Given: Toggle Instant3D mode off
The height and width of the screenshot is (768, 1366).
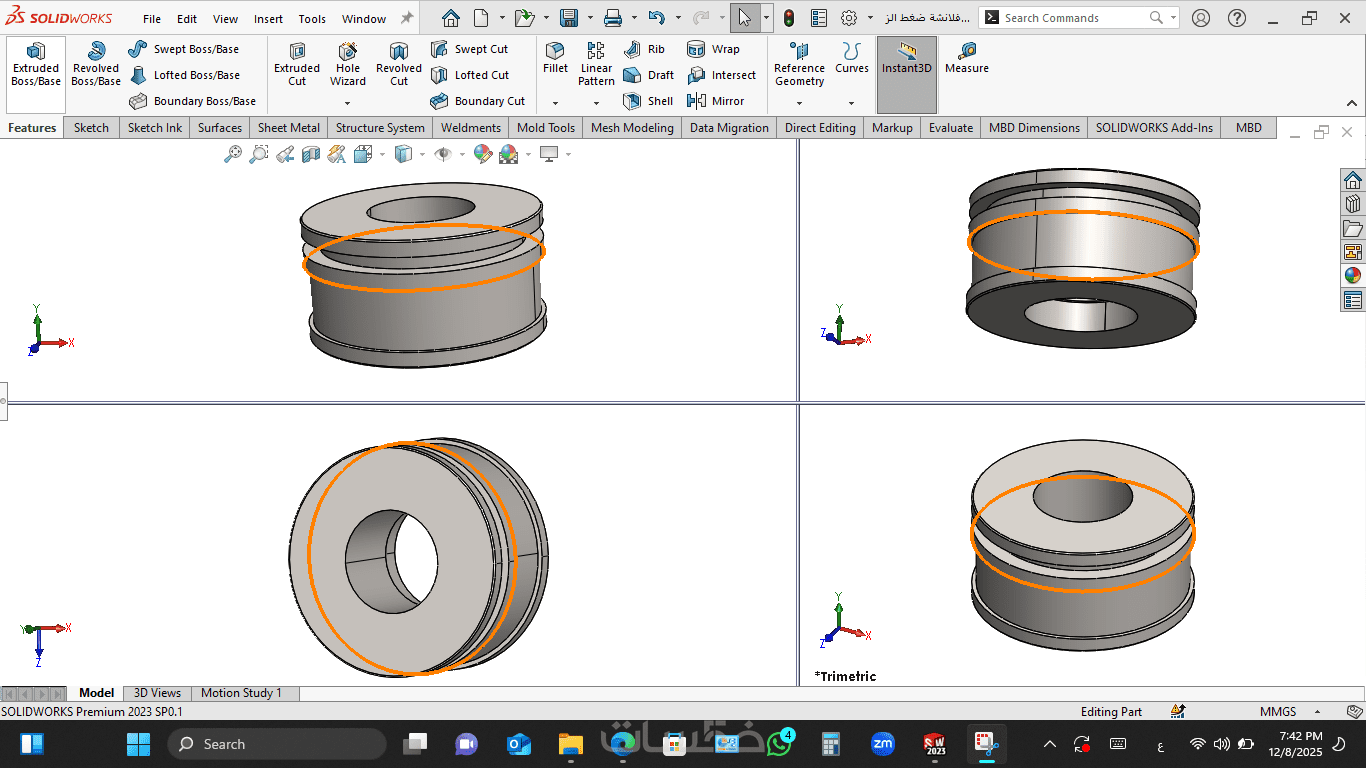Looking at the screenshot, I should tap(906, 58).
